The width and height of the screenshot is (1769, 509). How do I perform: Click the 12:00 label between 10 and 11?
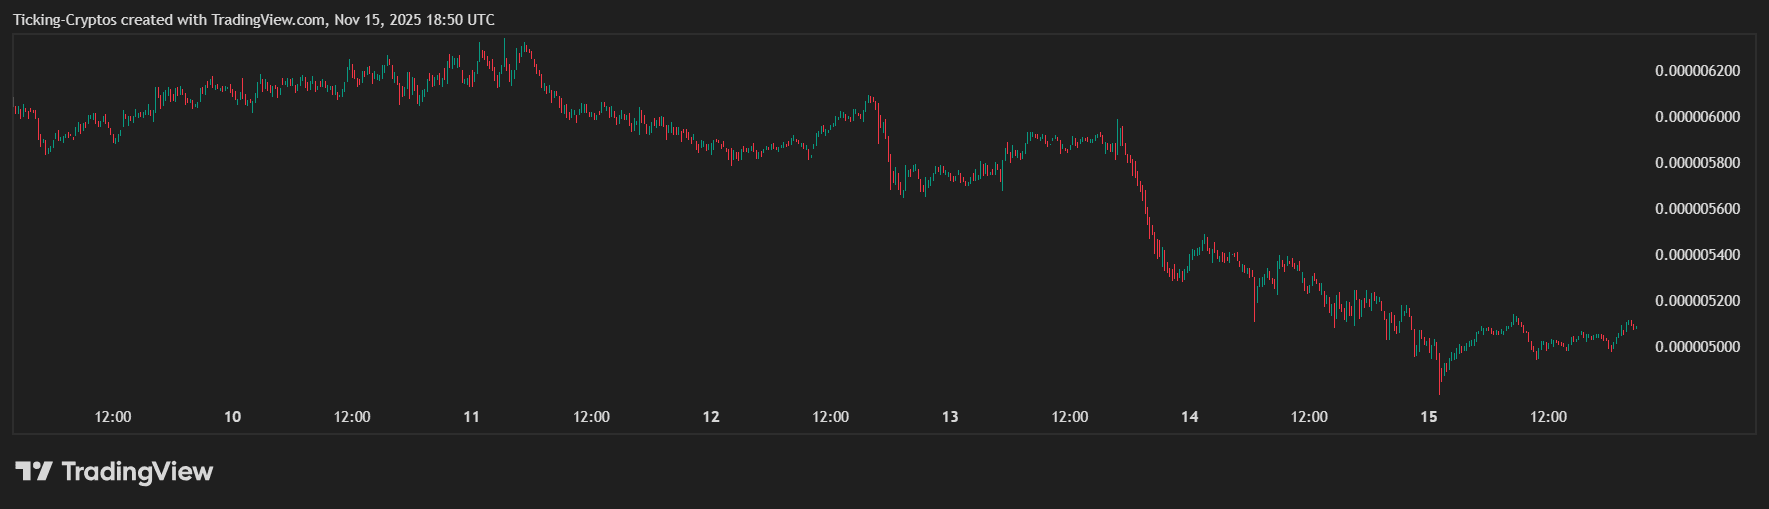coord(352,417)
